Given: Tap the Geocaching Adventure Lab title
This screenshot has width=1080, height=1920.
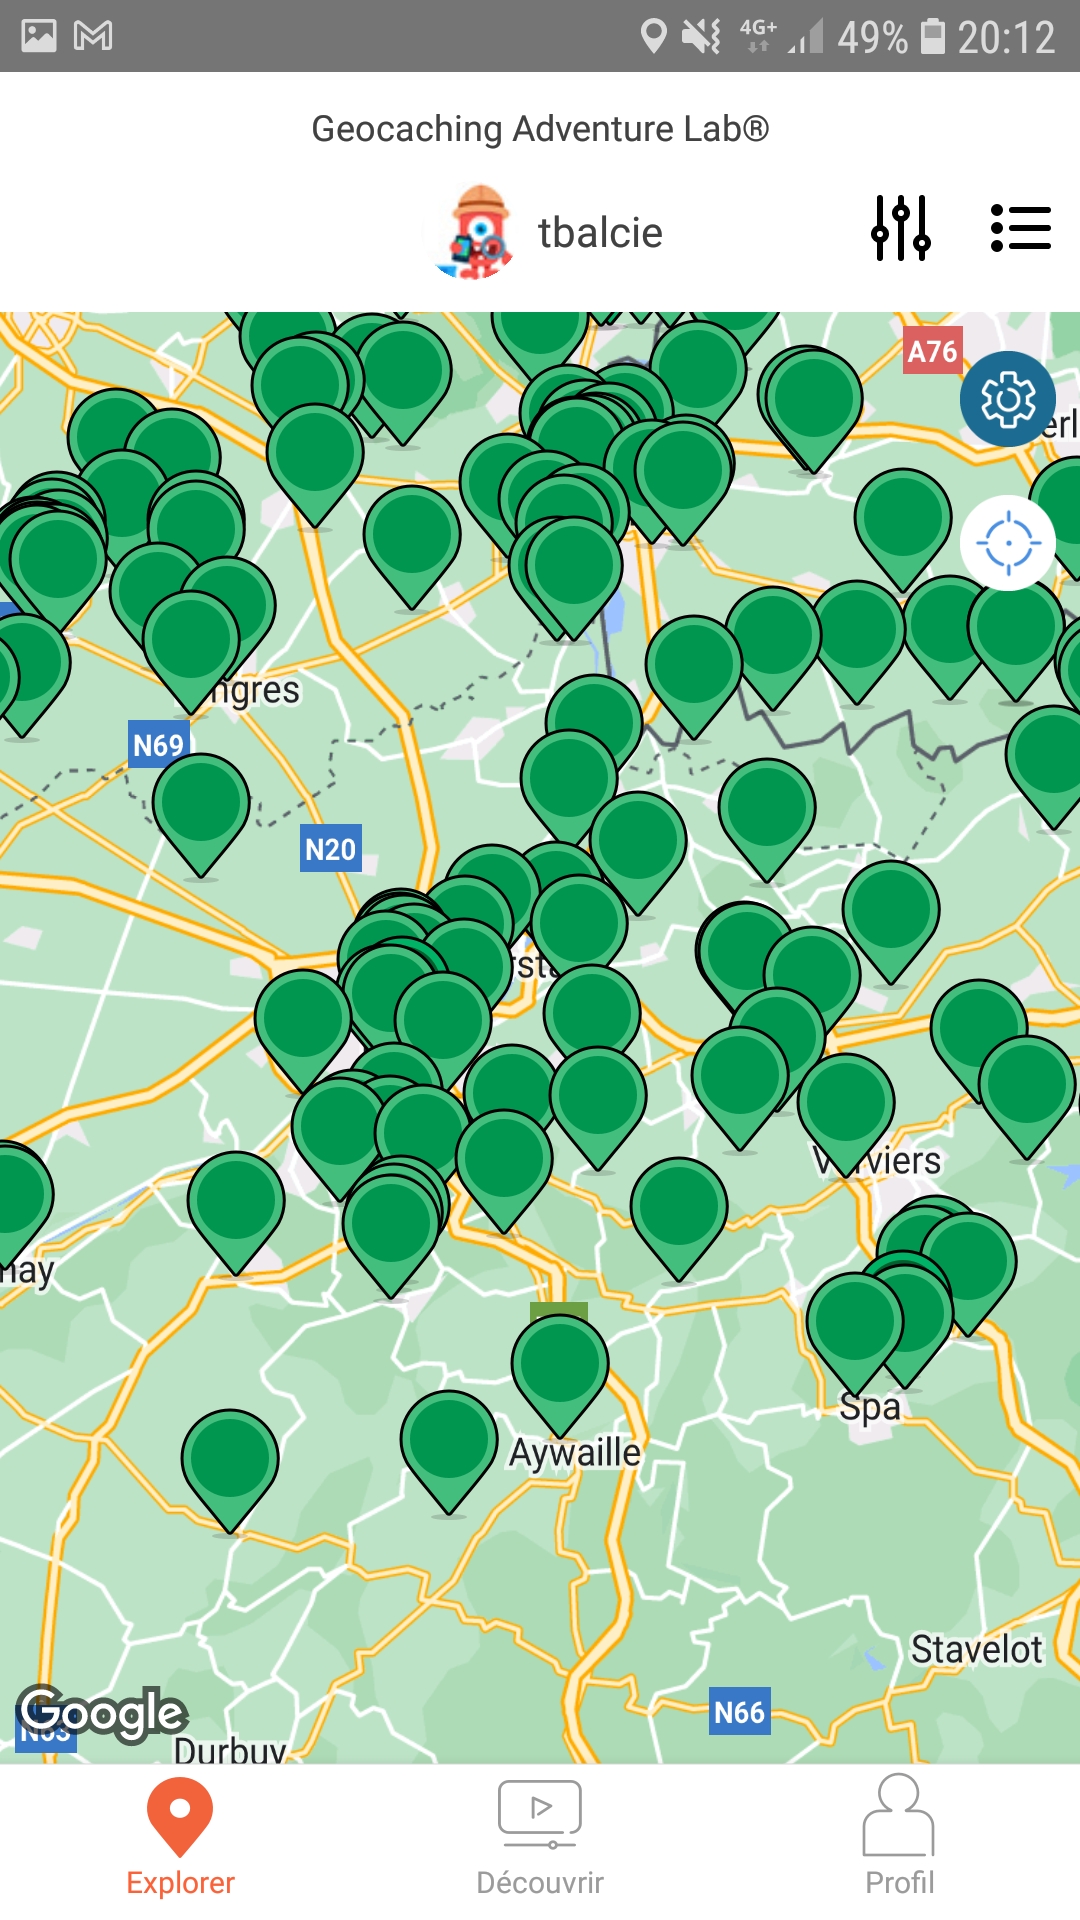Looking at the screenshot, I should [540, 129].
